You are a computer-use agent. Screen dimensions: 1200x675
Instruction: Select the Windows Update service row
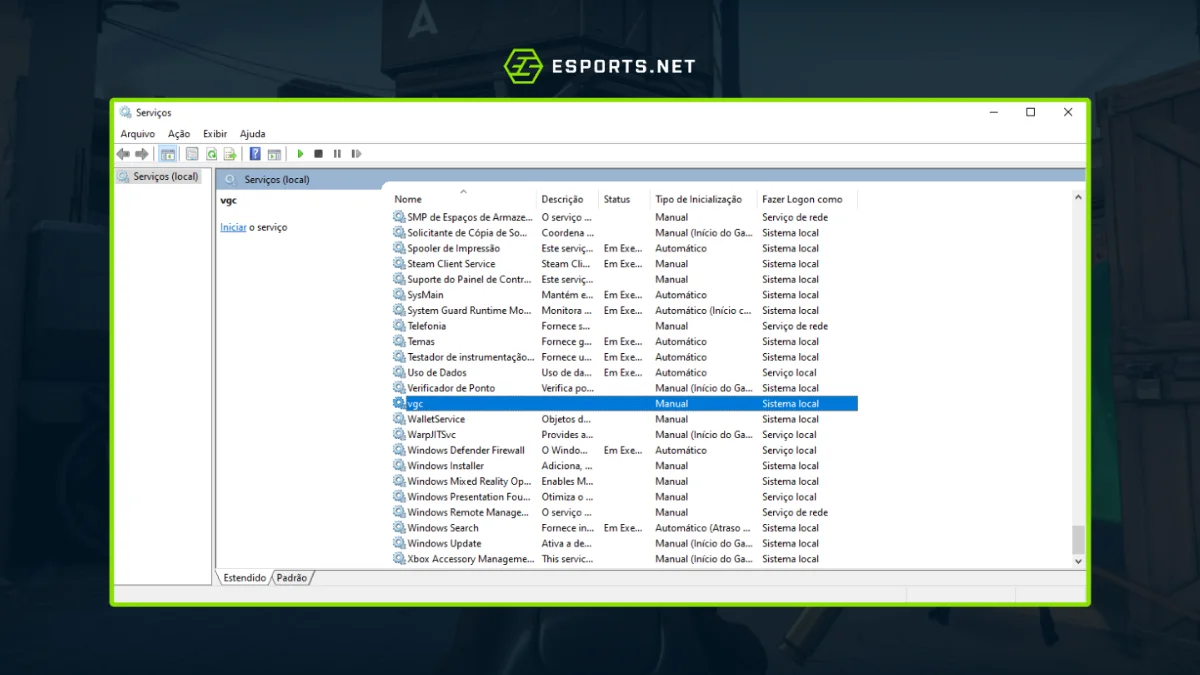pyautogui.click(x=444, y=544)
